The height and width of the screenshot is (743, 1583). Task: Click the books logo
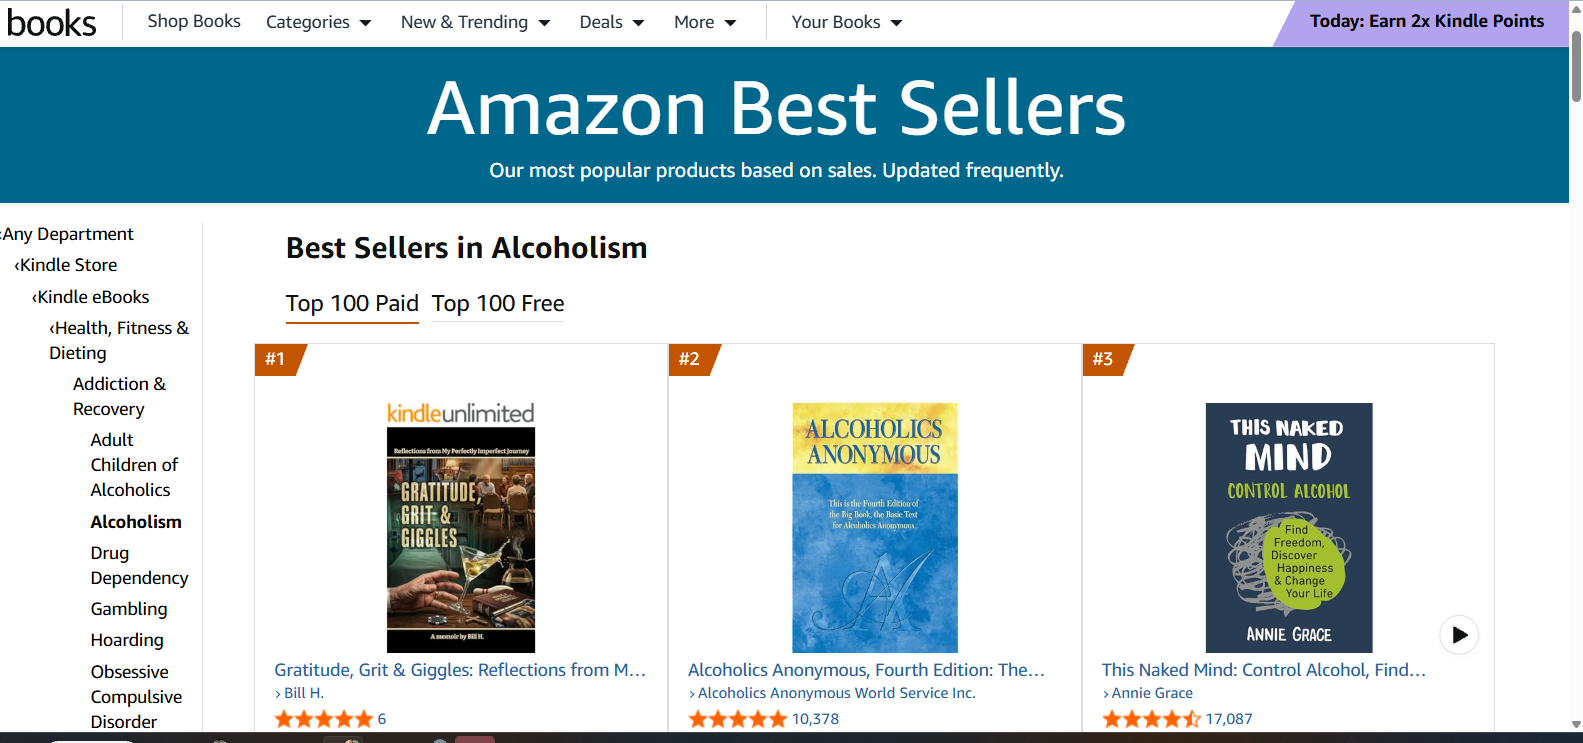[x=52, y=22]
